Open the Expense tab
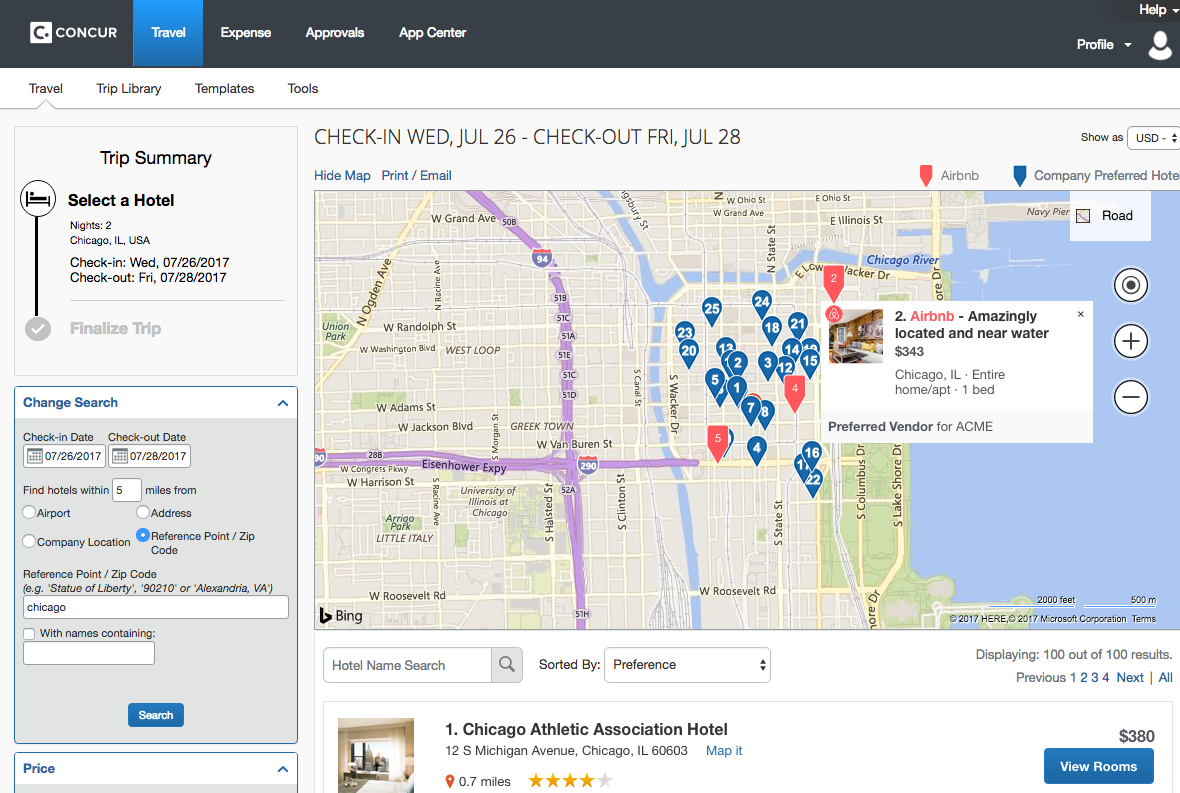Screen dimensions: 1180x793 [x=245, y=32]
